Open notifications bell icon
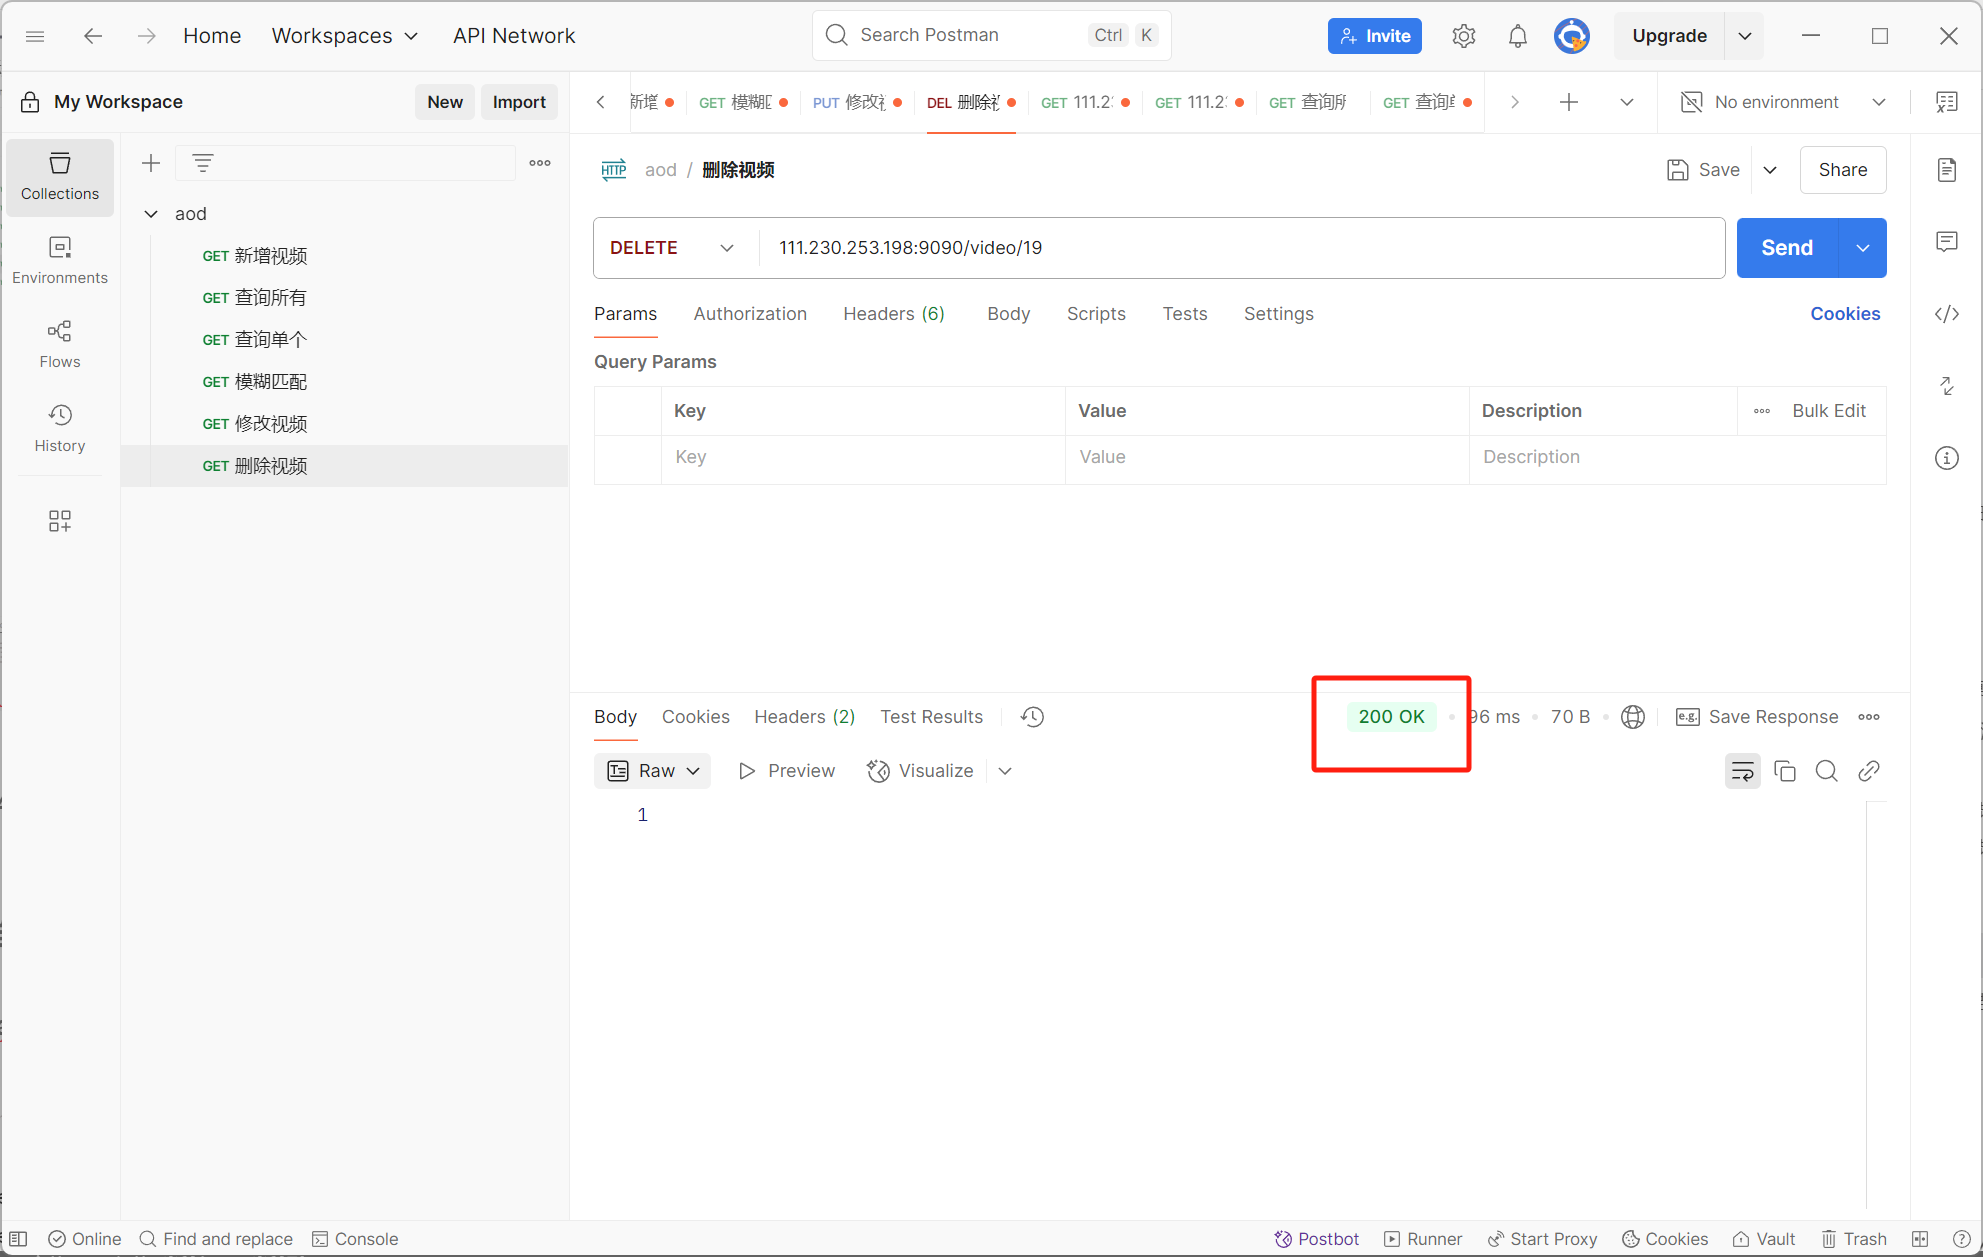Image resolution: width=1983 pixels, height=1257 pixels. point(1517,36)
